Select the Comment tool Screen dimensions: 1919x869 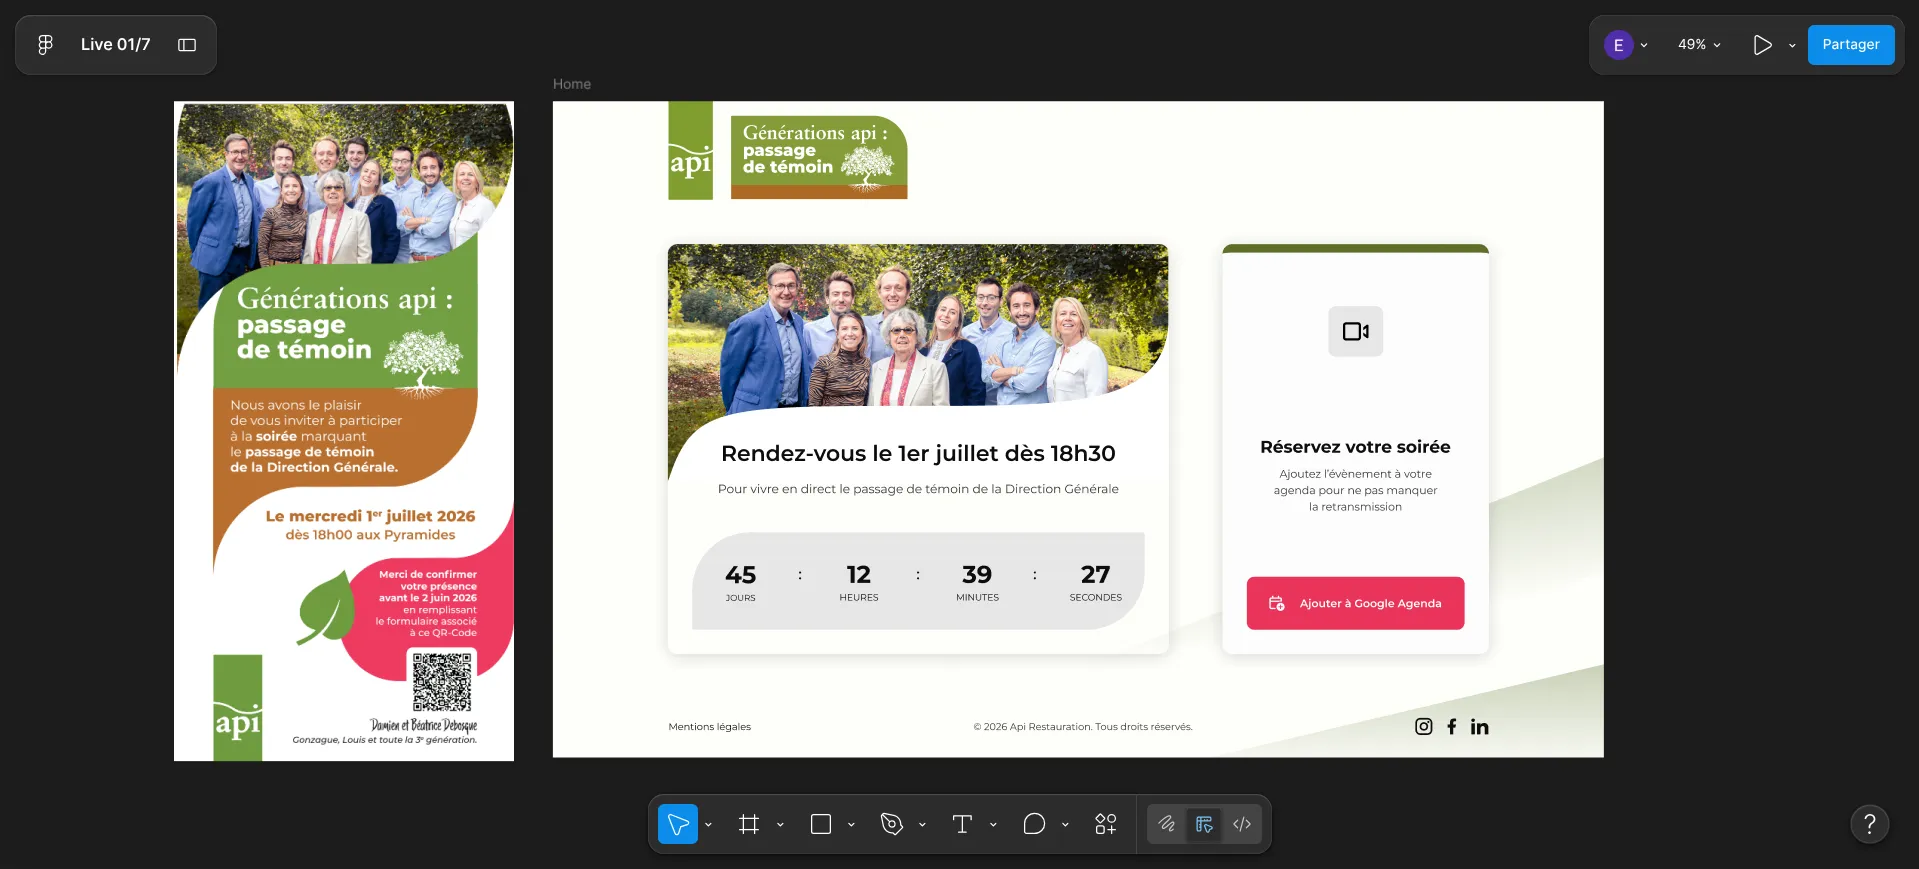[1034, 824]
